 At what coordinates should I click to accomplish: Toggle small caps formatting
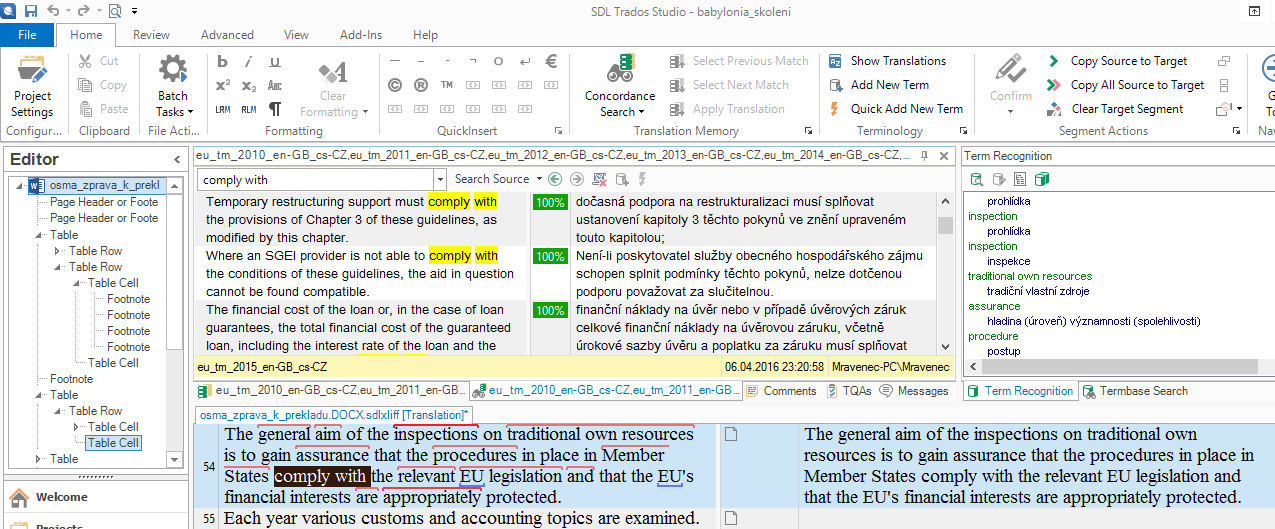[x=274, y=86]
